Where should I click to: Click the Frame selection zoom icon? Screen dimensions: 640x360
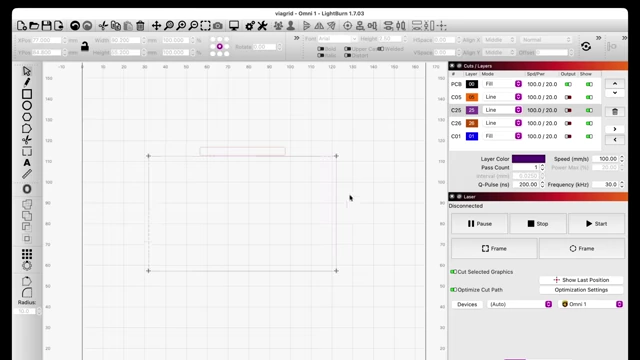[205, 26]
